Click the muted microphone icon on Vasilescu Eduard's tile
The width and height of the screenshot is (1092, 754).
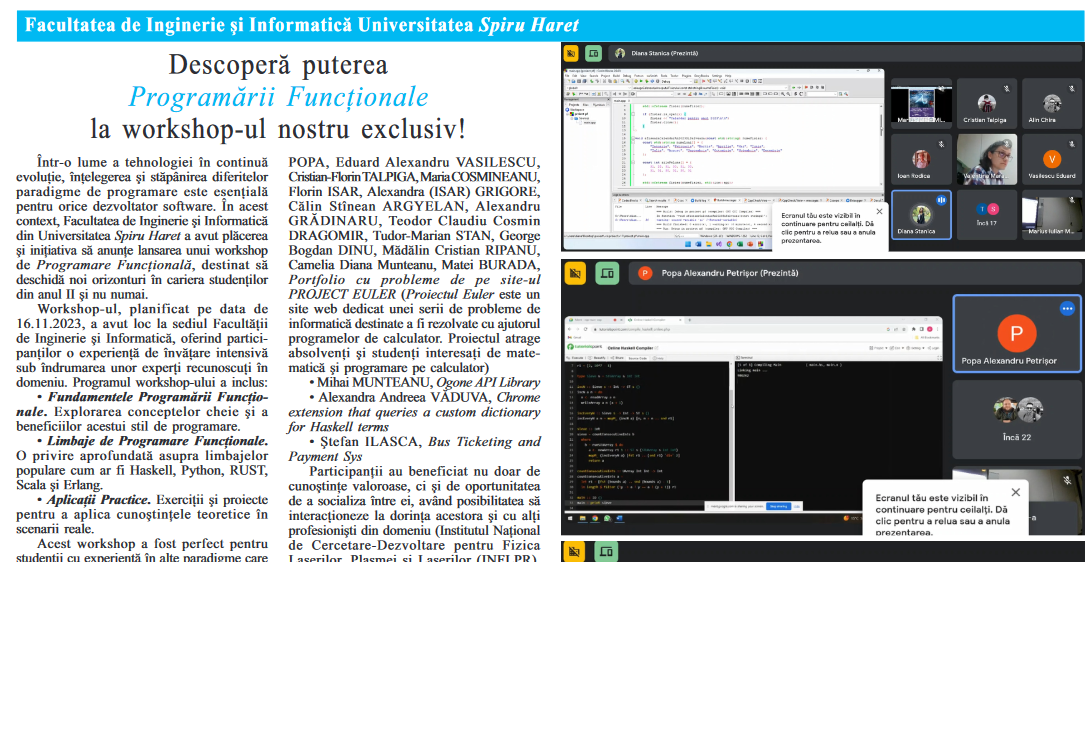tap(1070, 143)
